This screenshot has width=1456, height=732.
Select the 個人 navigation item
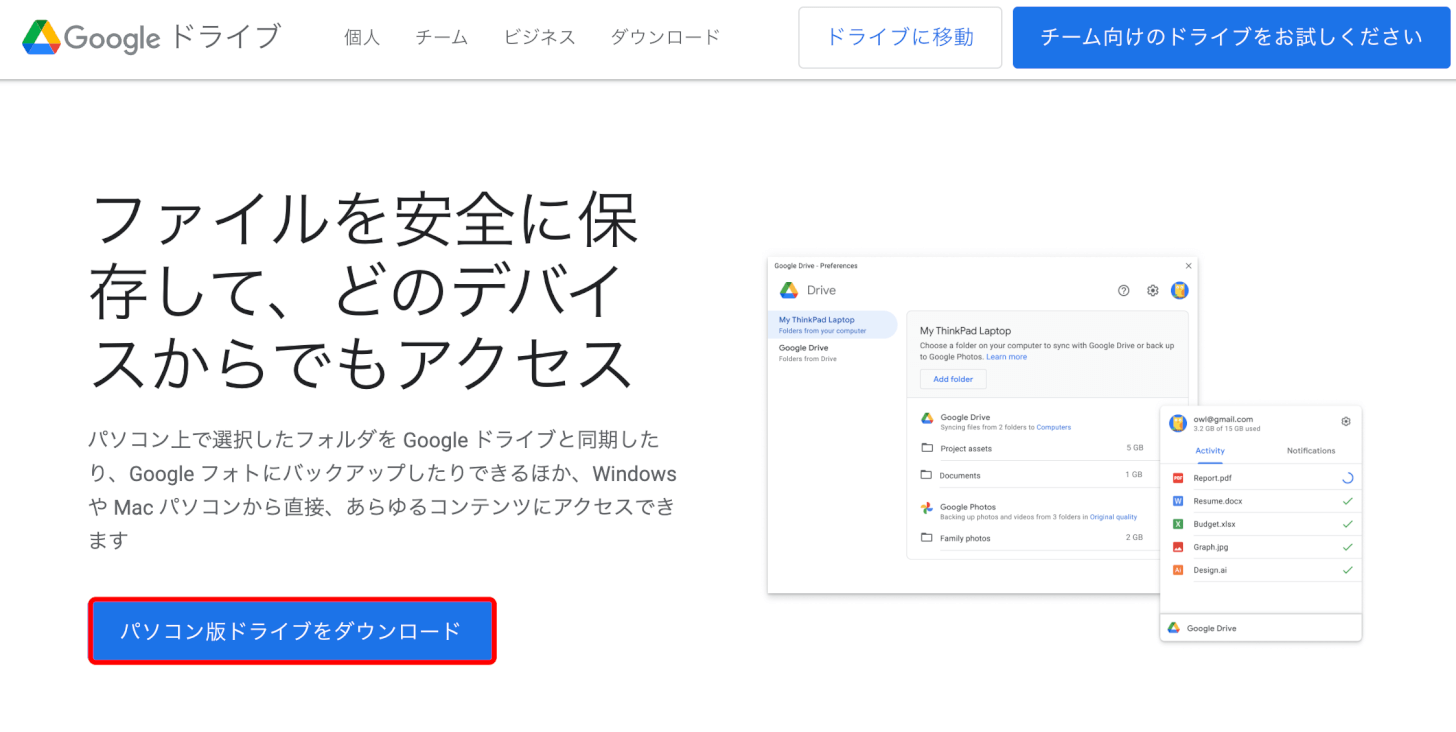pyautogui.click(x=361, y=37)
